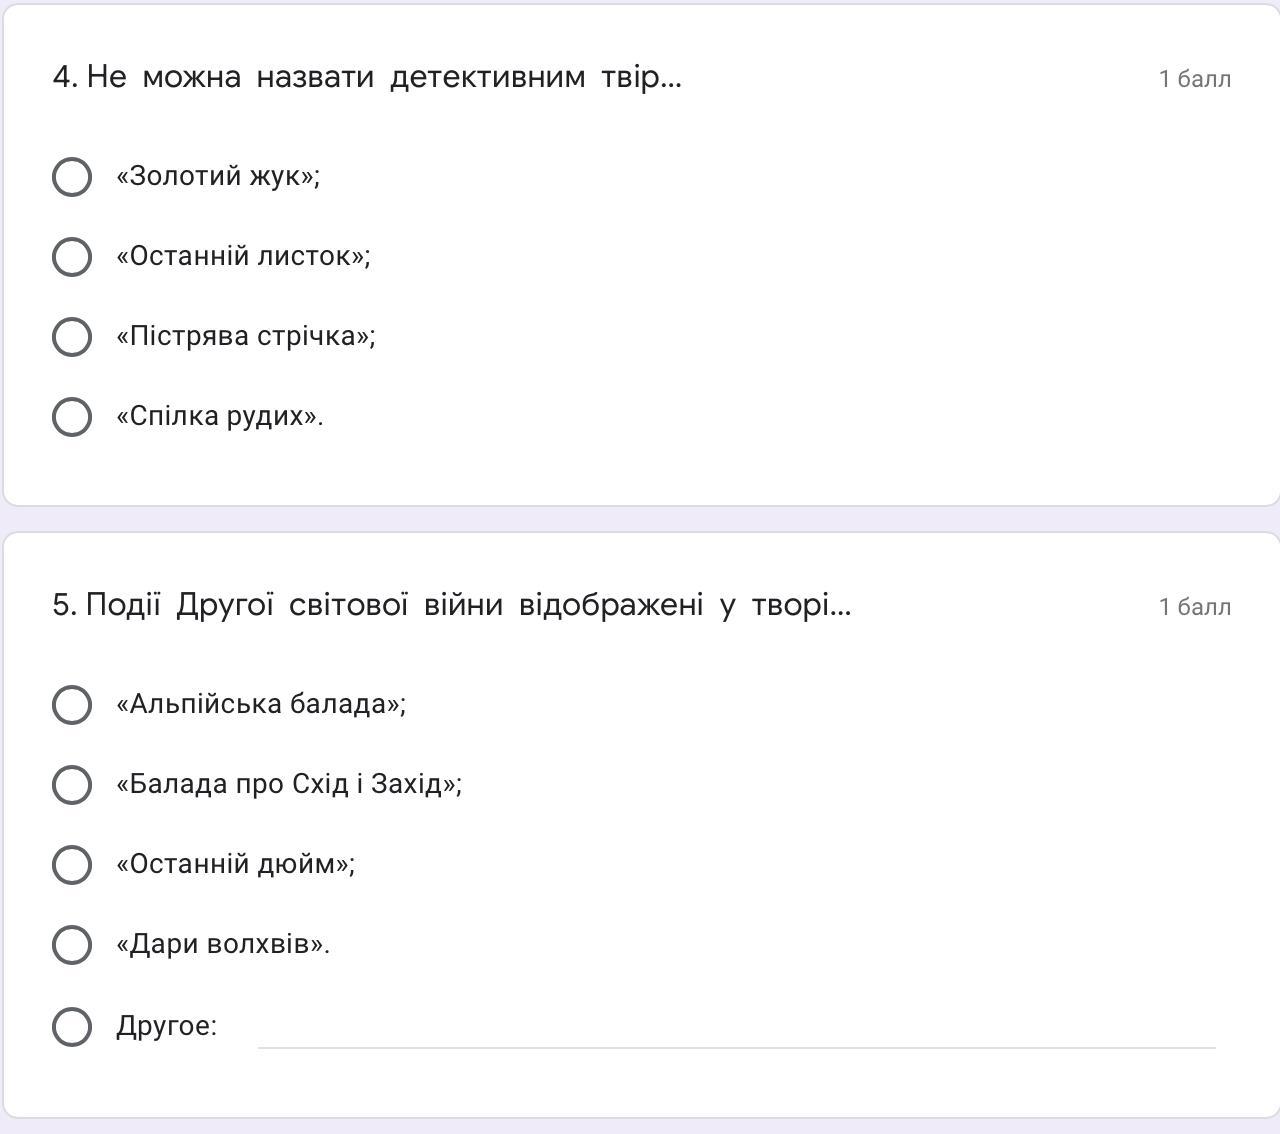The image size is (1280, 1134).
Task: Pick the «Пістрява стрічка» radio button
Action: [72, 337]
